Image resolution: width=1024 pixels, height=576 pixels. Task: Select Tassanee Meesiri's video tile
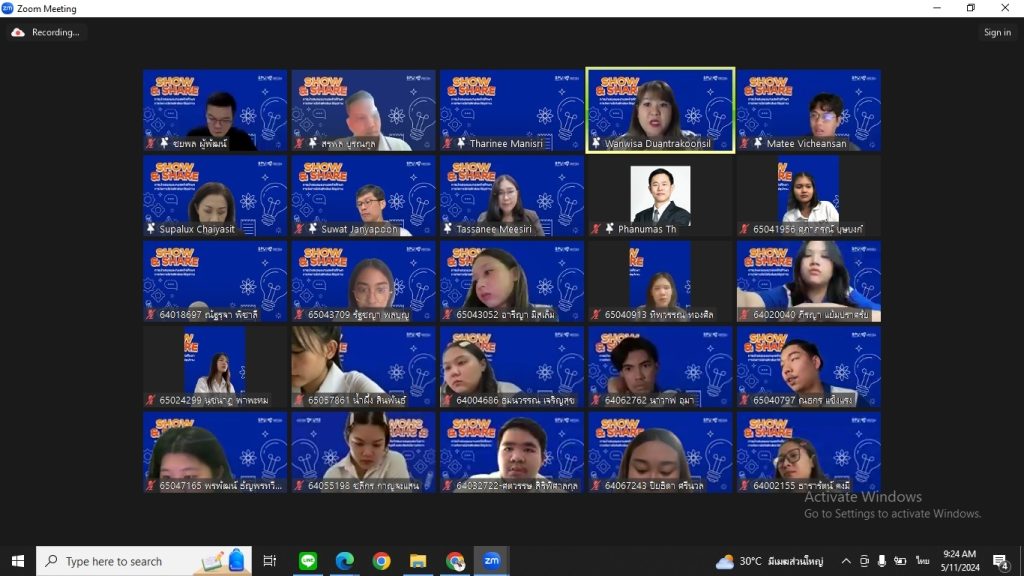[x=511, y=196]
